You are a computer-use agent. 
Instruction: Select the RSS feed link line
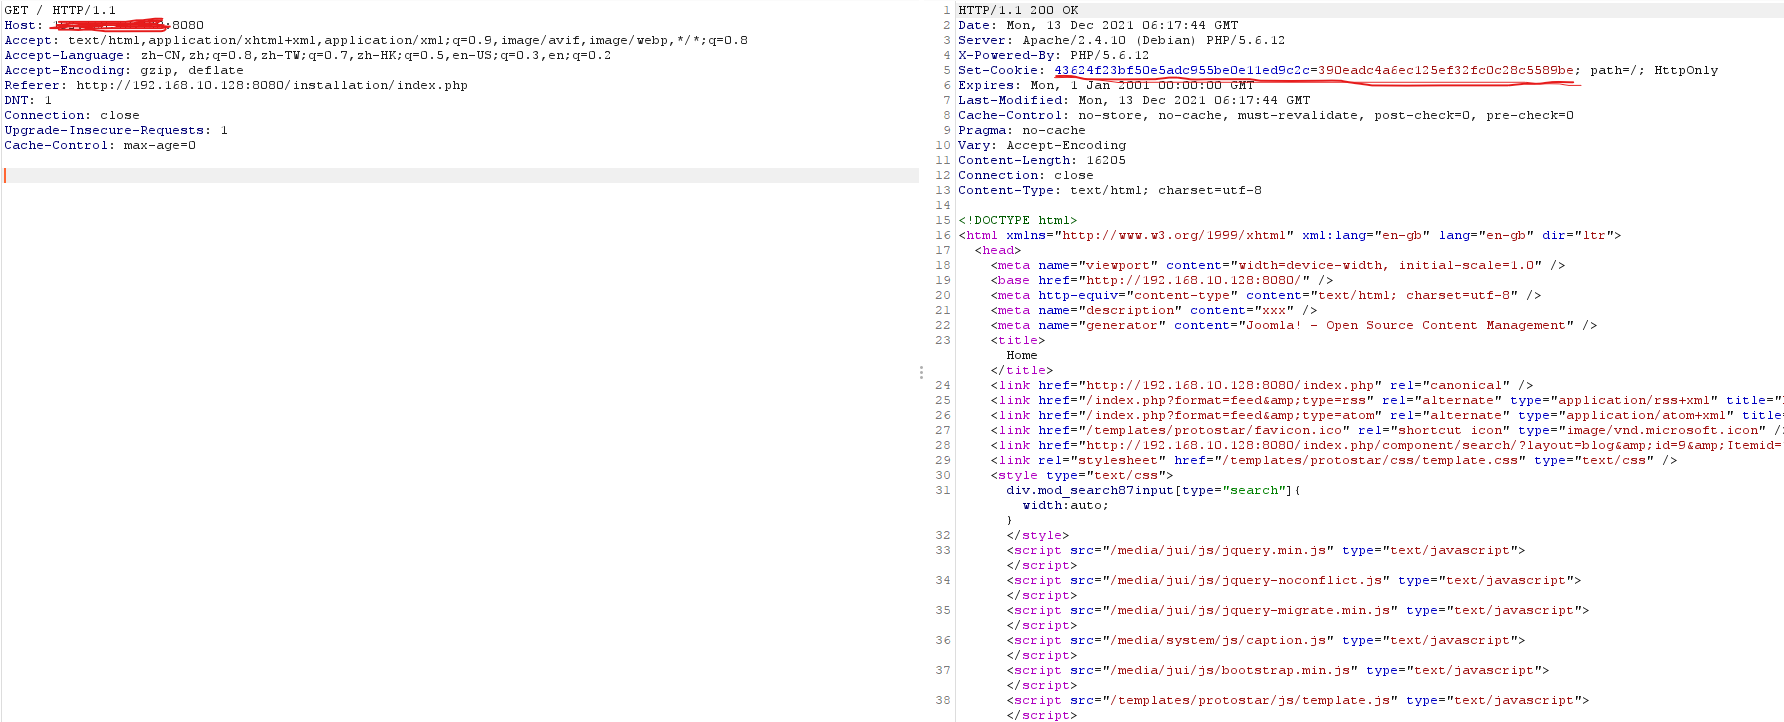pyautogui.click(x=1387, y=400)
